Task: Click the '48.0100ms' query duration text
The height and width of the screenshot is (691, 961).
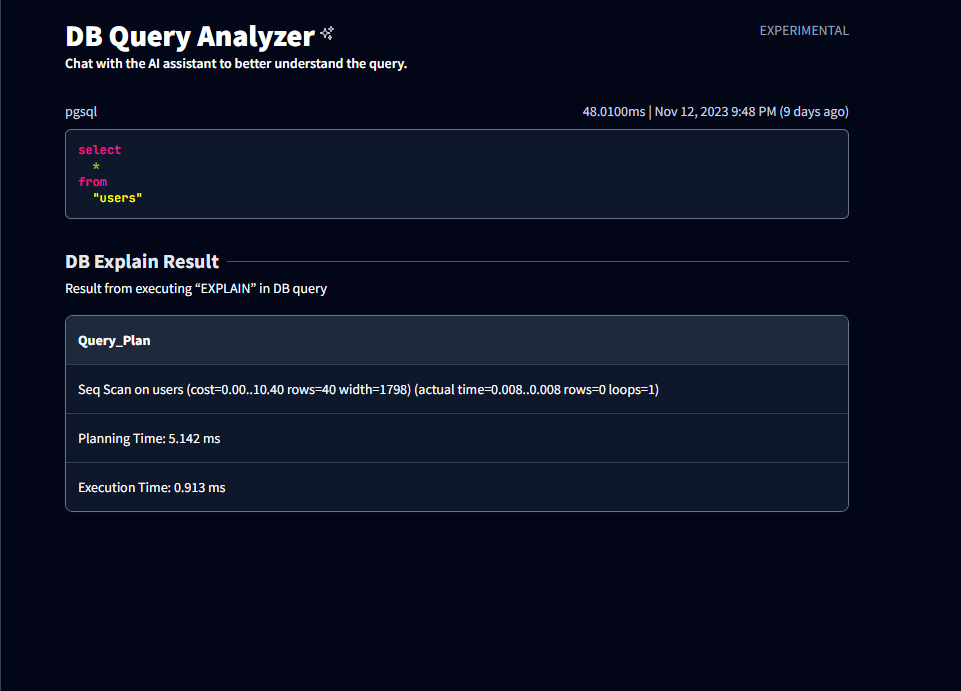Action: 613,112
